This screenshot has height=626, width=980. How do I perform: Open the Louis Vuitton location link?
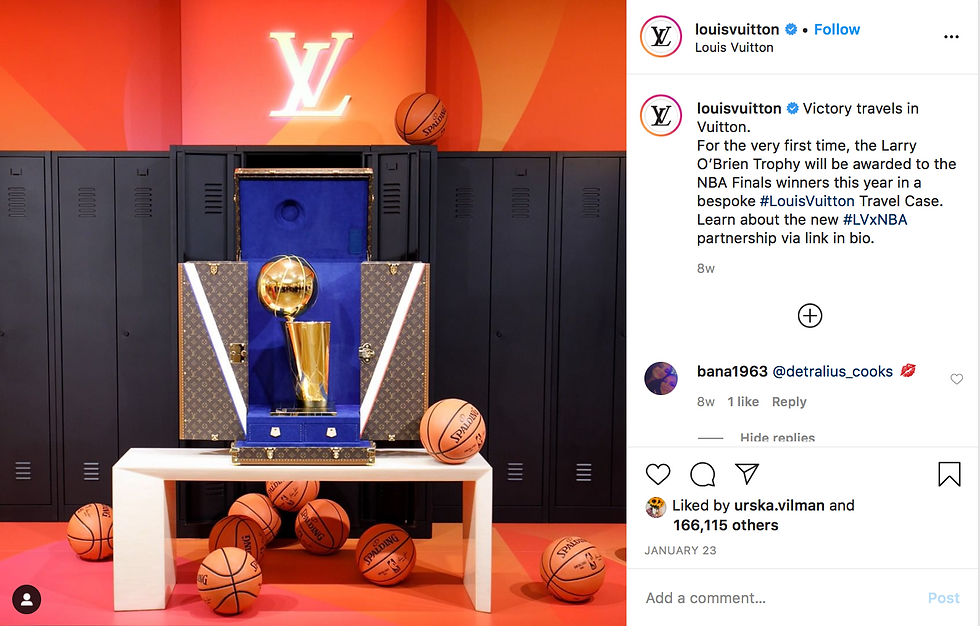point(734,47)
